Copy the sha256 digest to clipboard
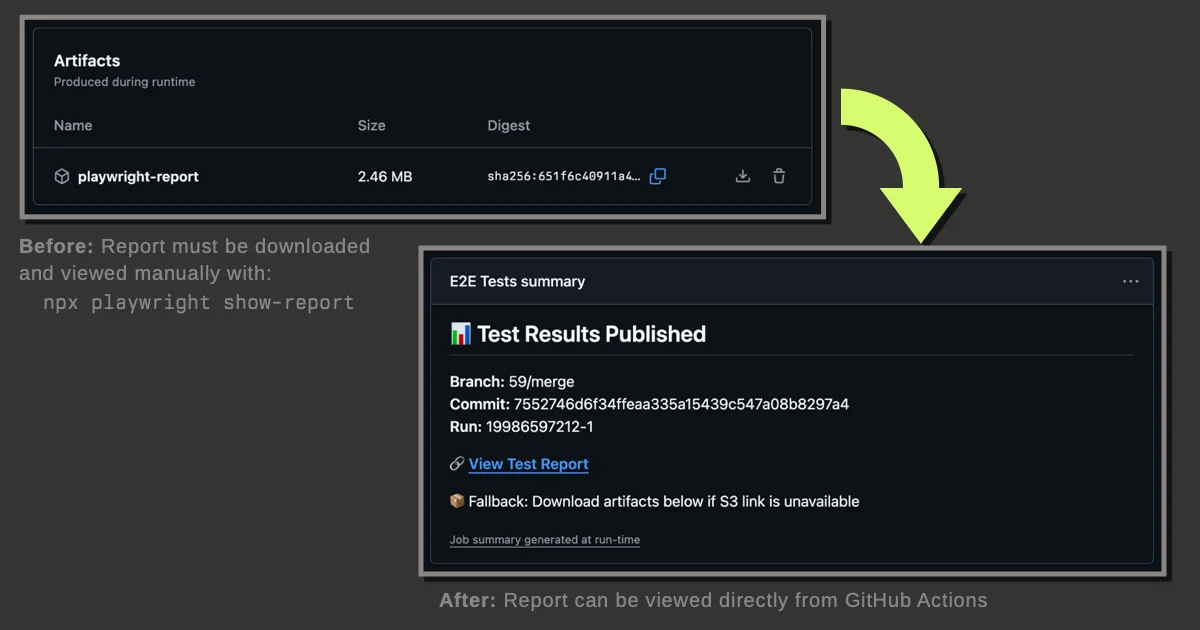Image resolution: width=1200 pixels, height=630 pixels. (658, 177)
